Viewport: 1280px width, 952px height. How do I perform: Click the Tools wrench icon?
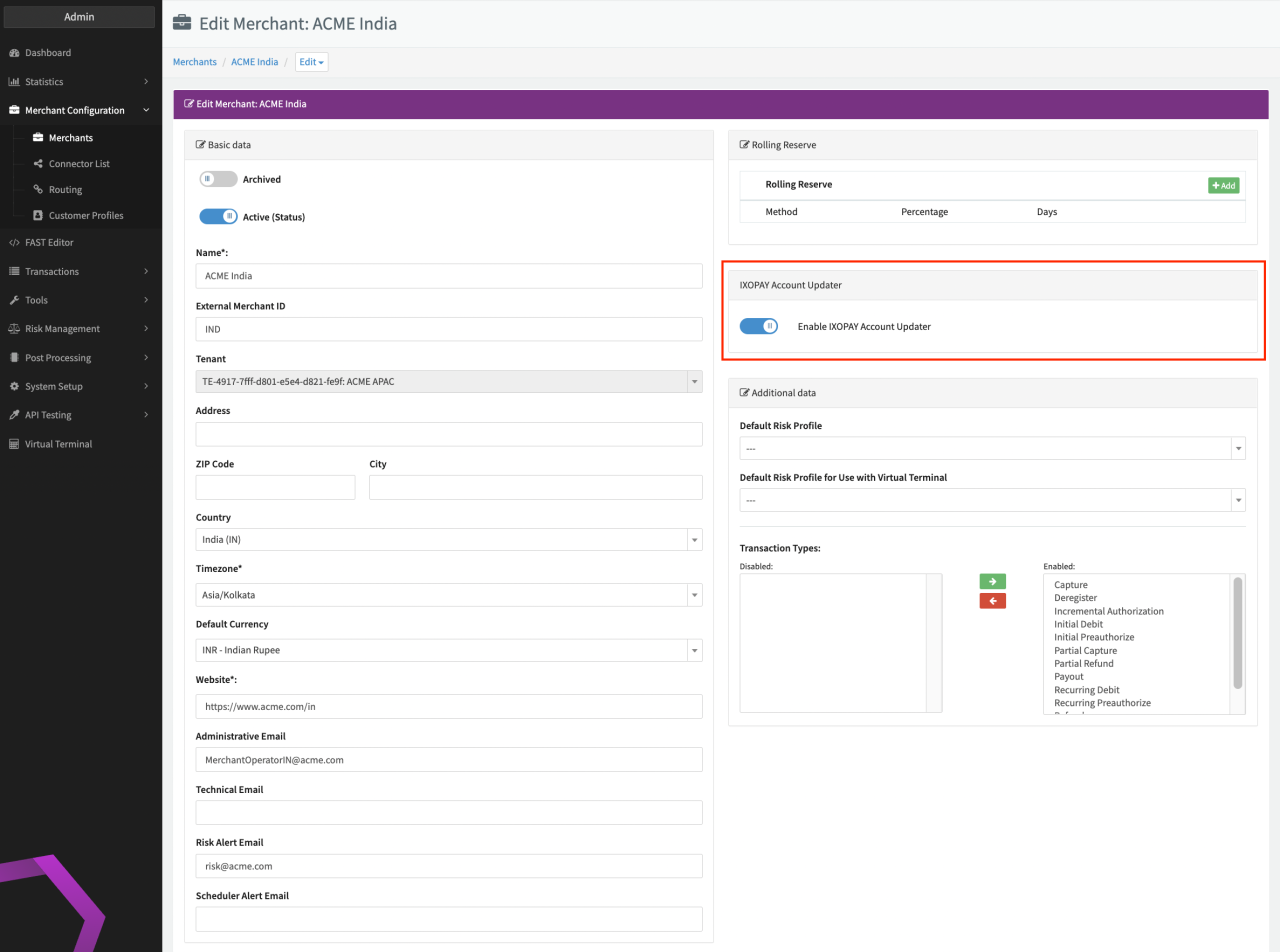(x=15, y=300)
